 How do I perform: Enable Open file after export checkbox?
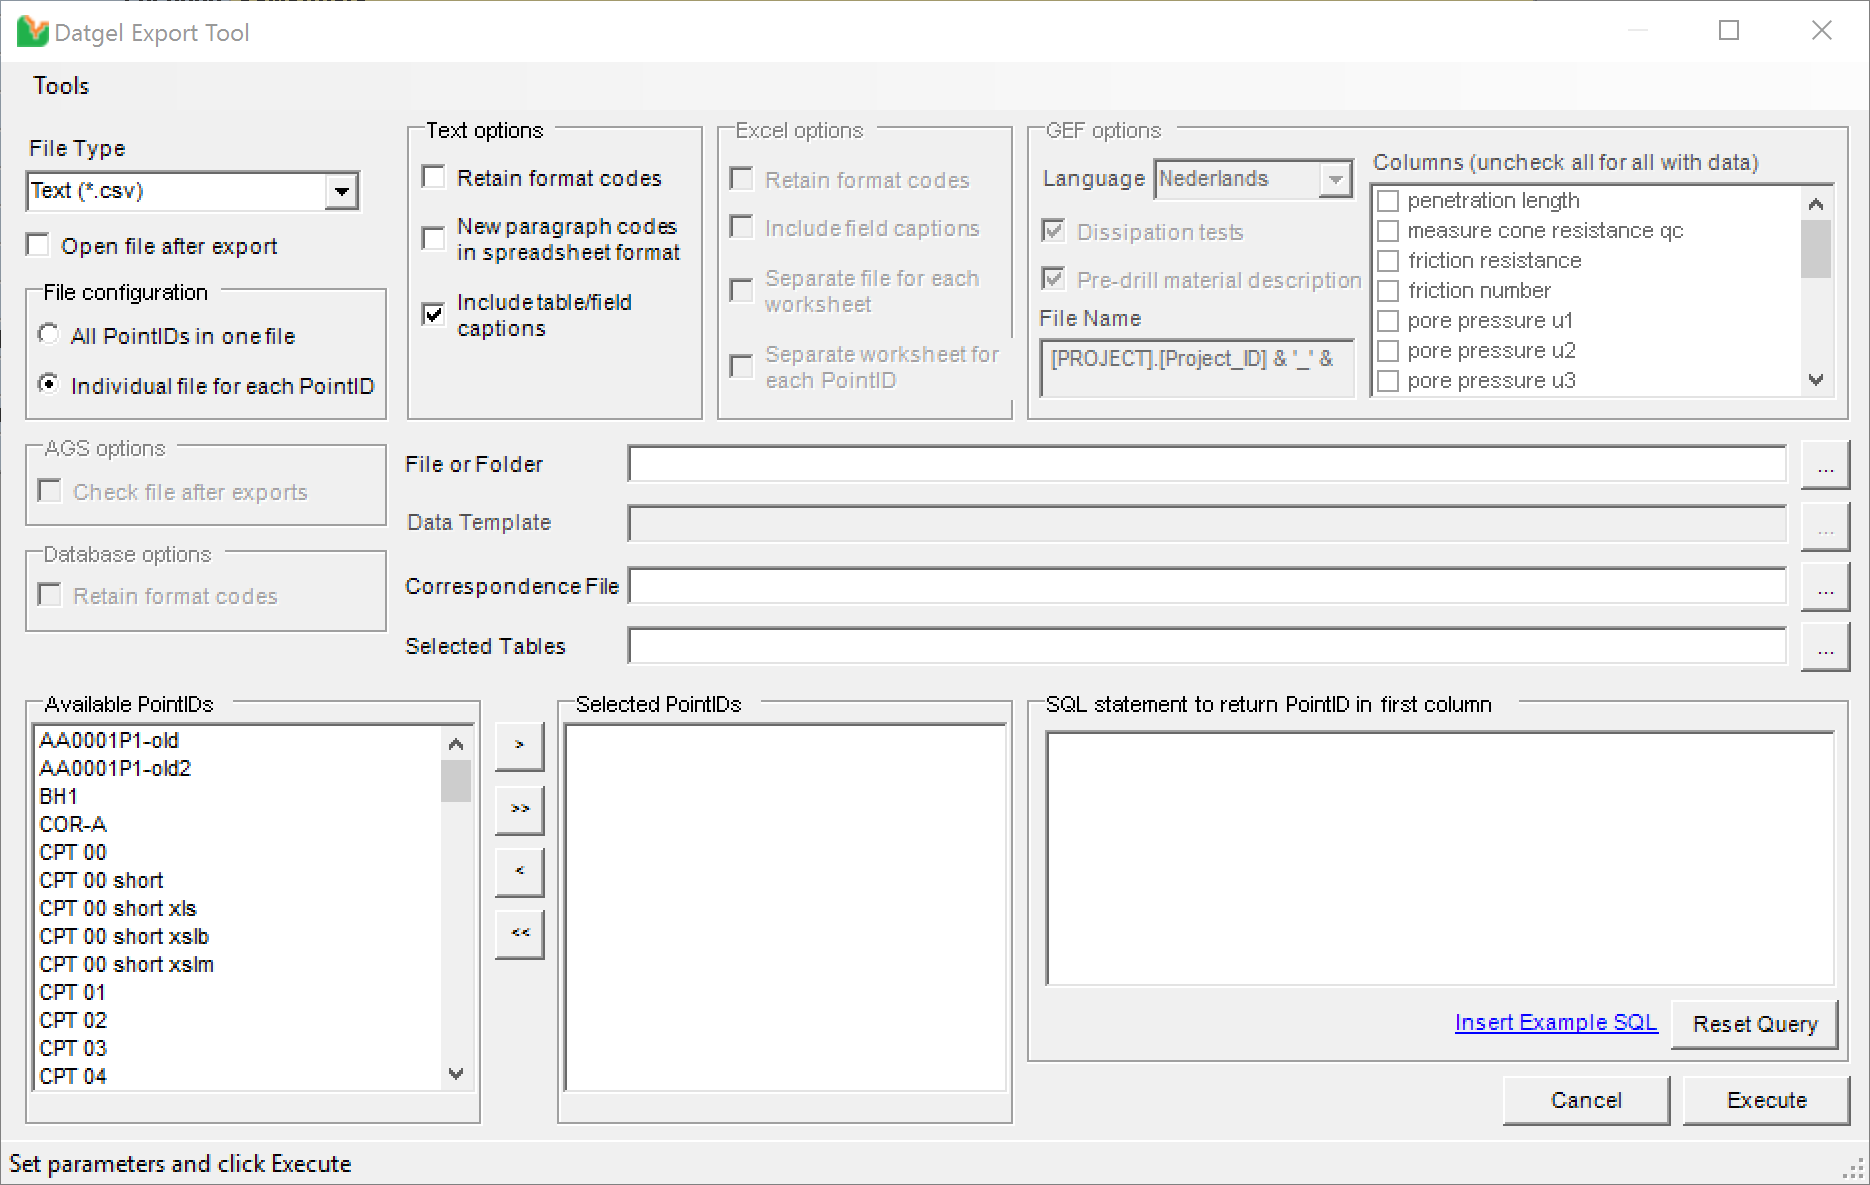38,246
